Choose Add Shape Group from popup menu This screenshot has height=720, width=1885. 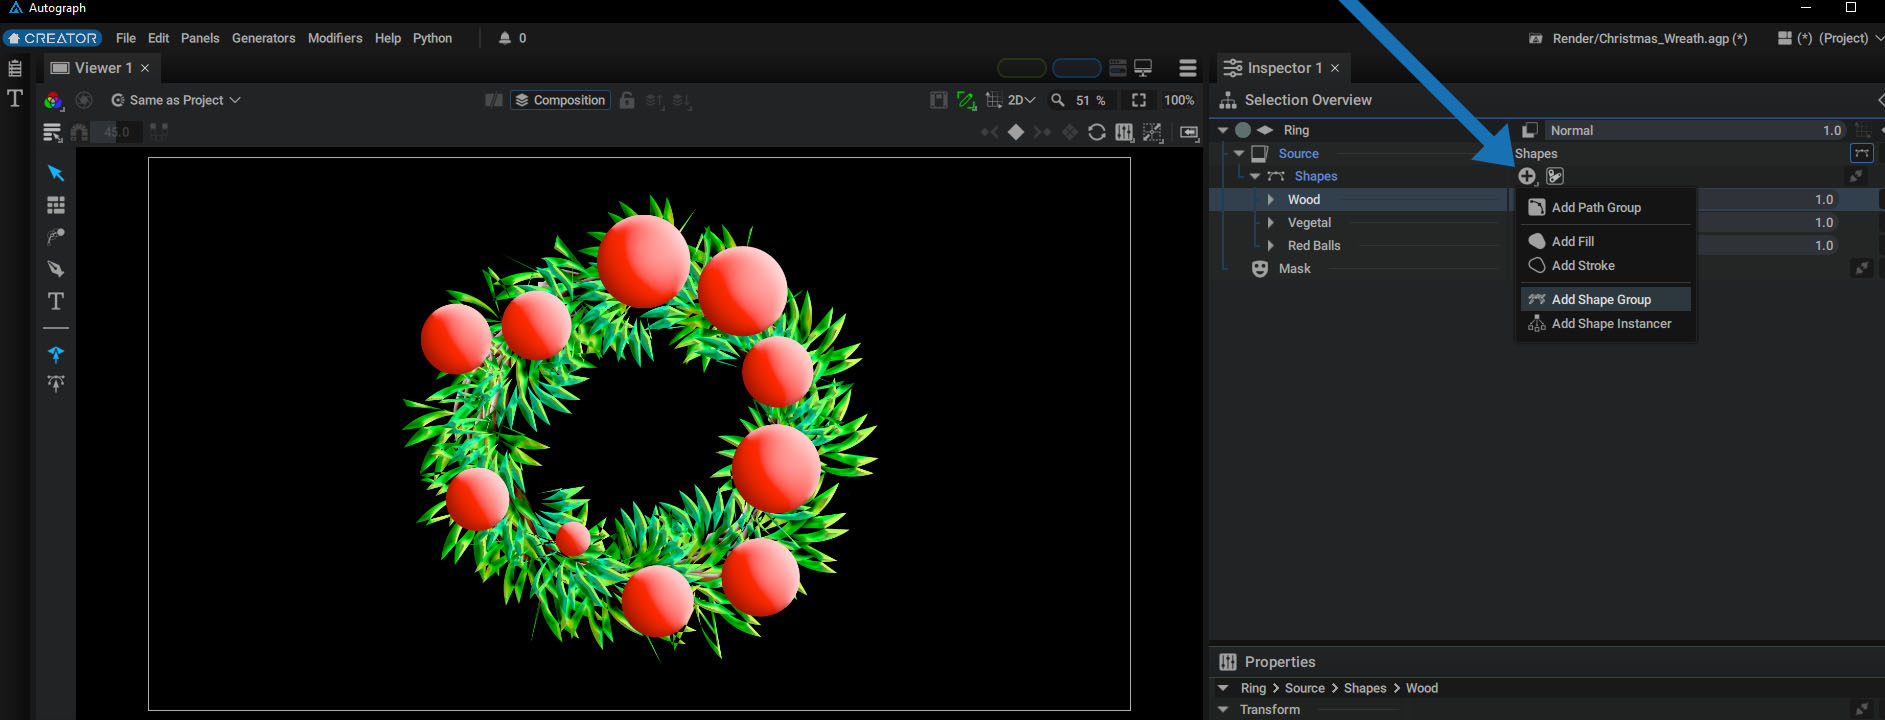point(1606,299)
